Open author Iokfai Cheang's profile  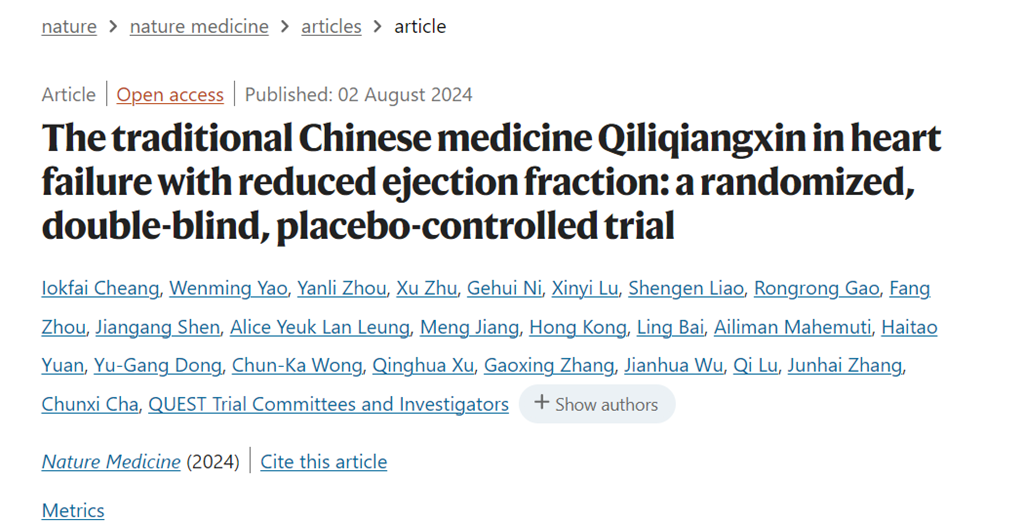[100, 288]
